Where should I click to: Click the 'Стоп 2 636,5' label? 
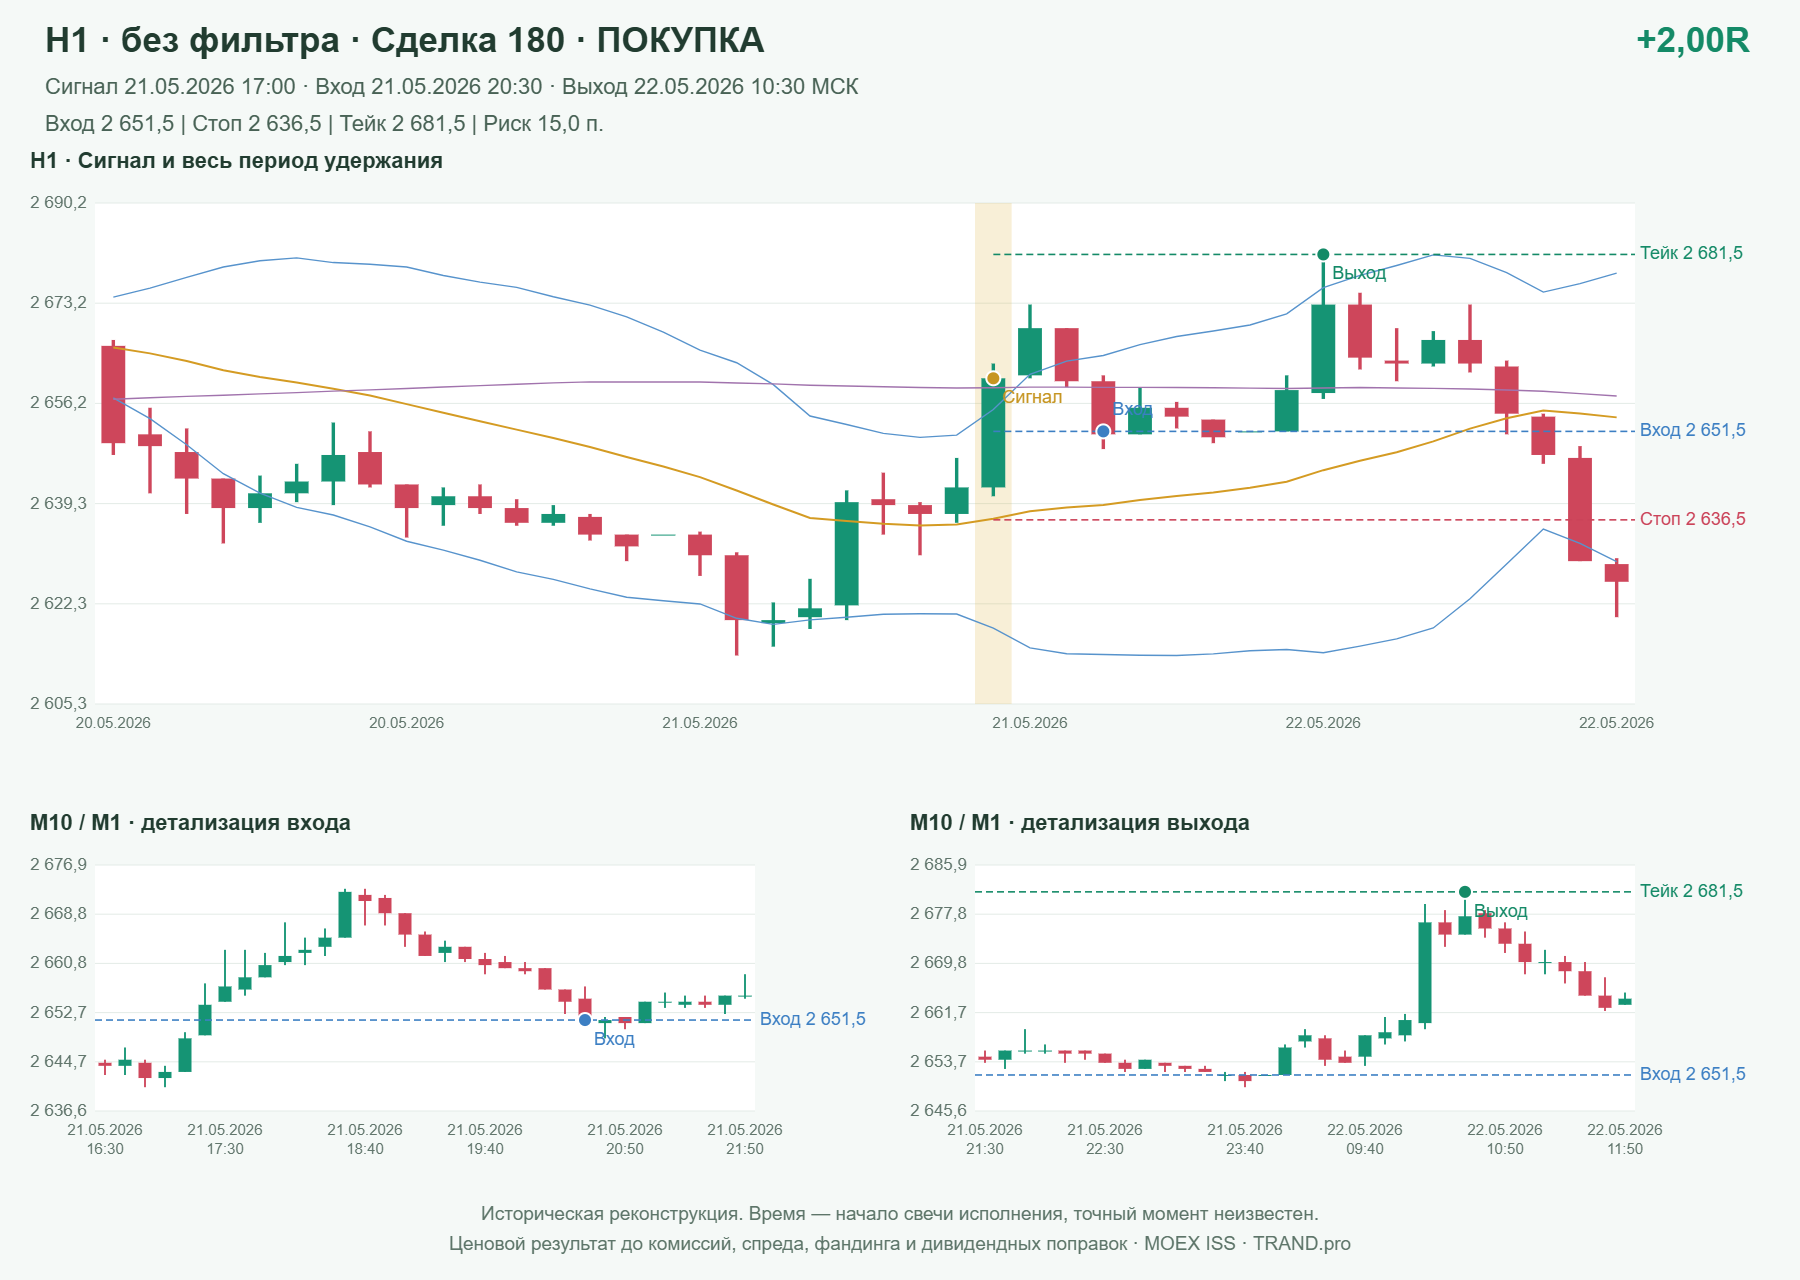1693,519
